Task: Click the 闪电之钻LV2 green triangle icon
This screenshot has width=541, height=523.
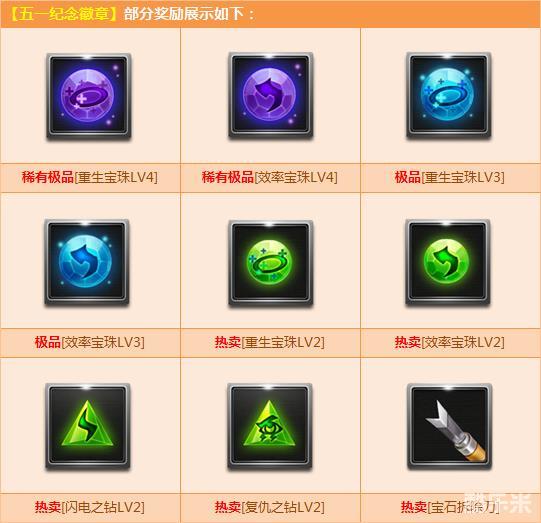Action: (88, 426)
